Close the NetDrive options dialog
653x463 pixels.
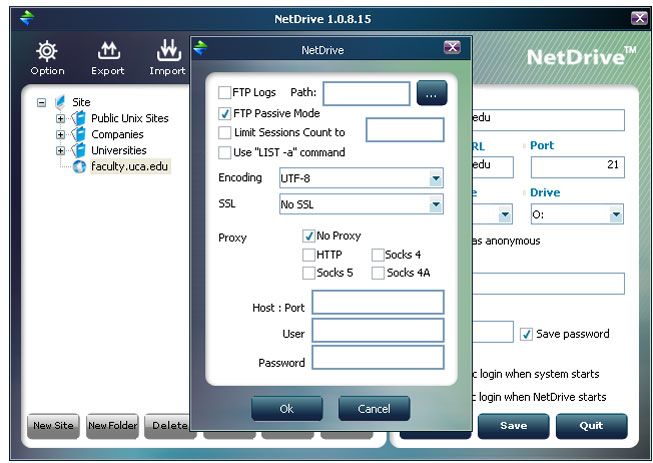coord(452,47)
